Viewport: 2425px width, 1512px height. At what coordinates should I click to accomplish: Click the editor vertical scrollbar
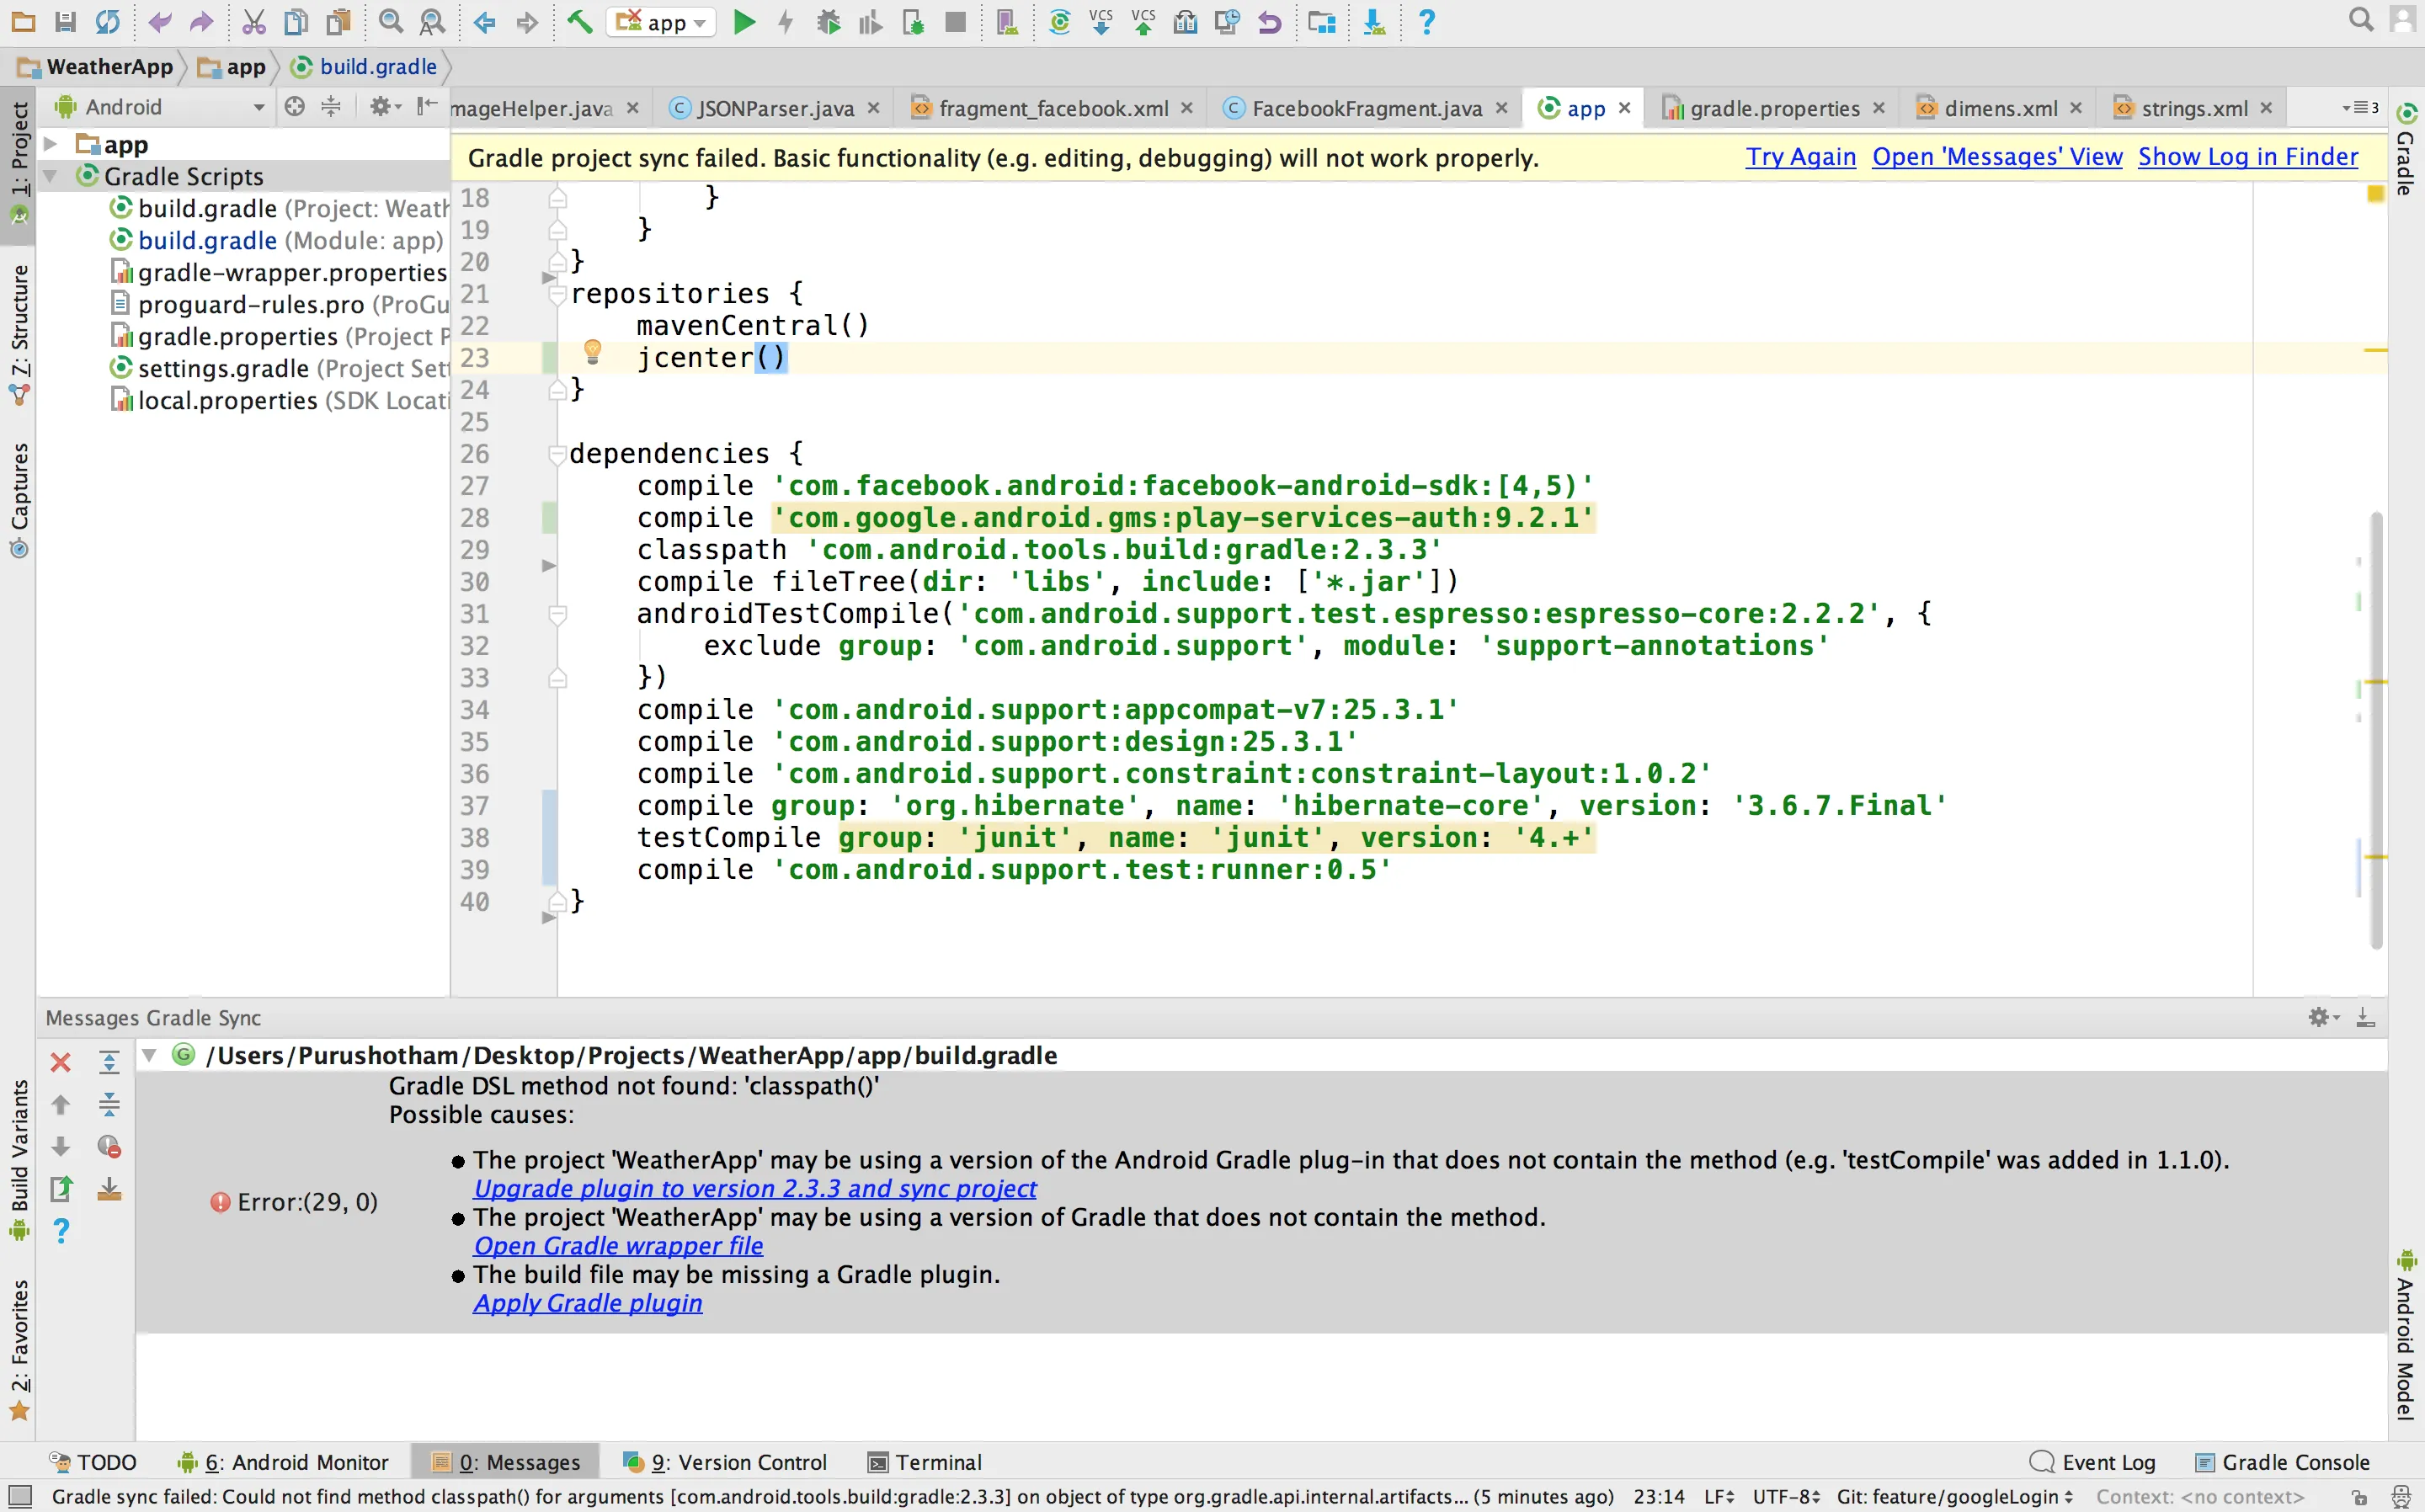(x=2376, y=730)
